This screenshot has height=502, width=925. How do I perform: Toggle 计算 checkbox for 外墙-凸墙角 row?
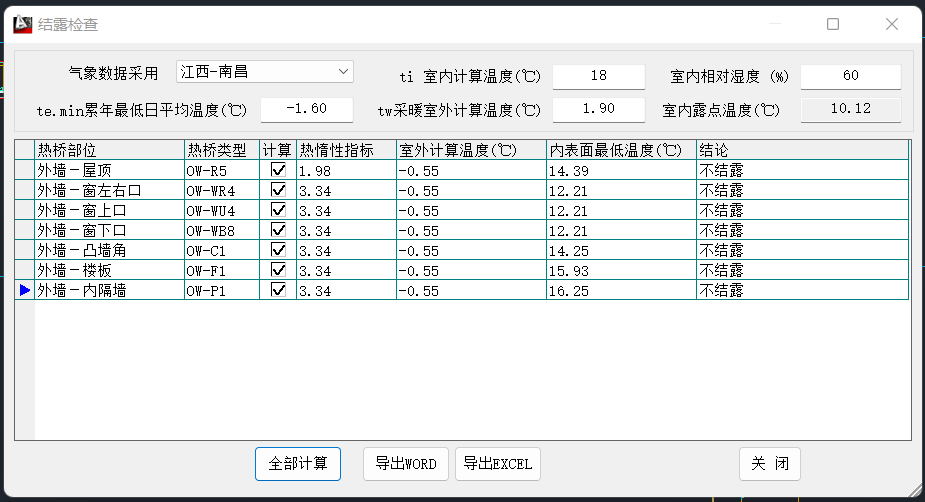pos(278,250)
